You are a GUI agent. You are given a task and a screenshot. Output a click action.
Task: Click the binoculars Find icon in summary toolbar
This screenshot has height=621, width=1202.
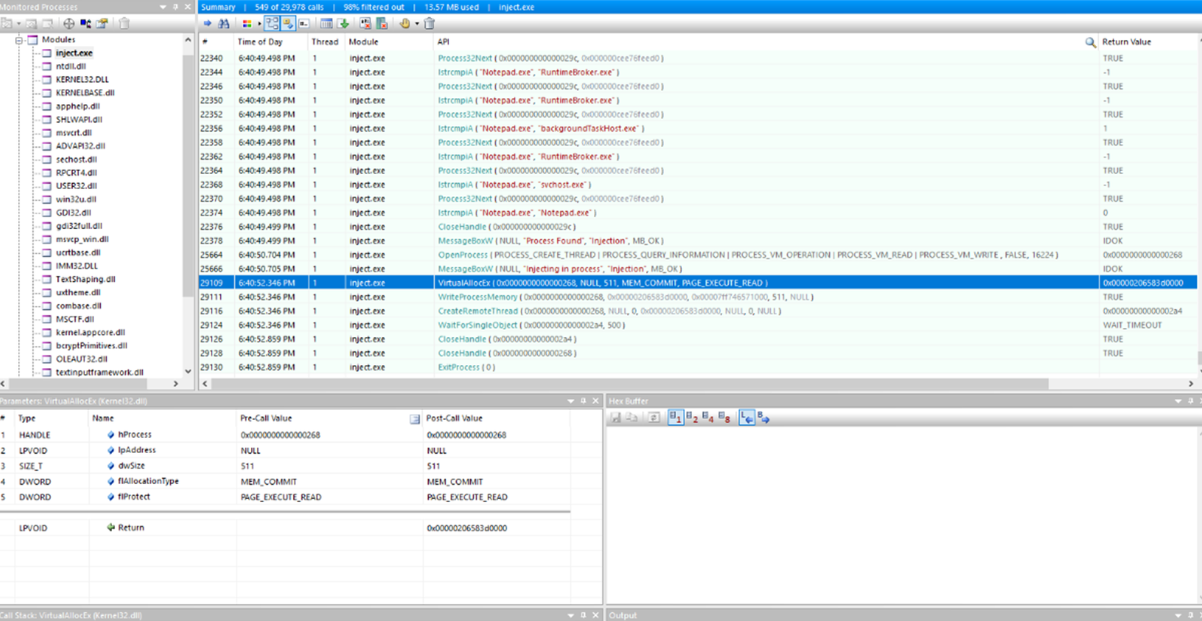(x=224, y=24)
